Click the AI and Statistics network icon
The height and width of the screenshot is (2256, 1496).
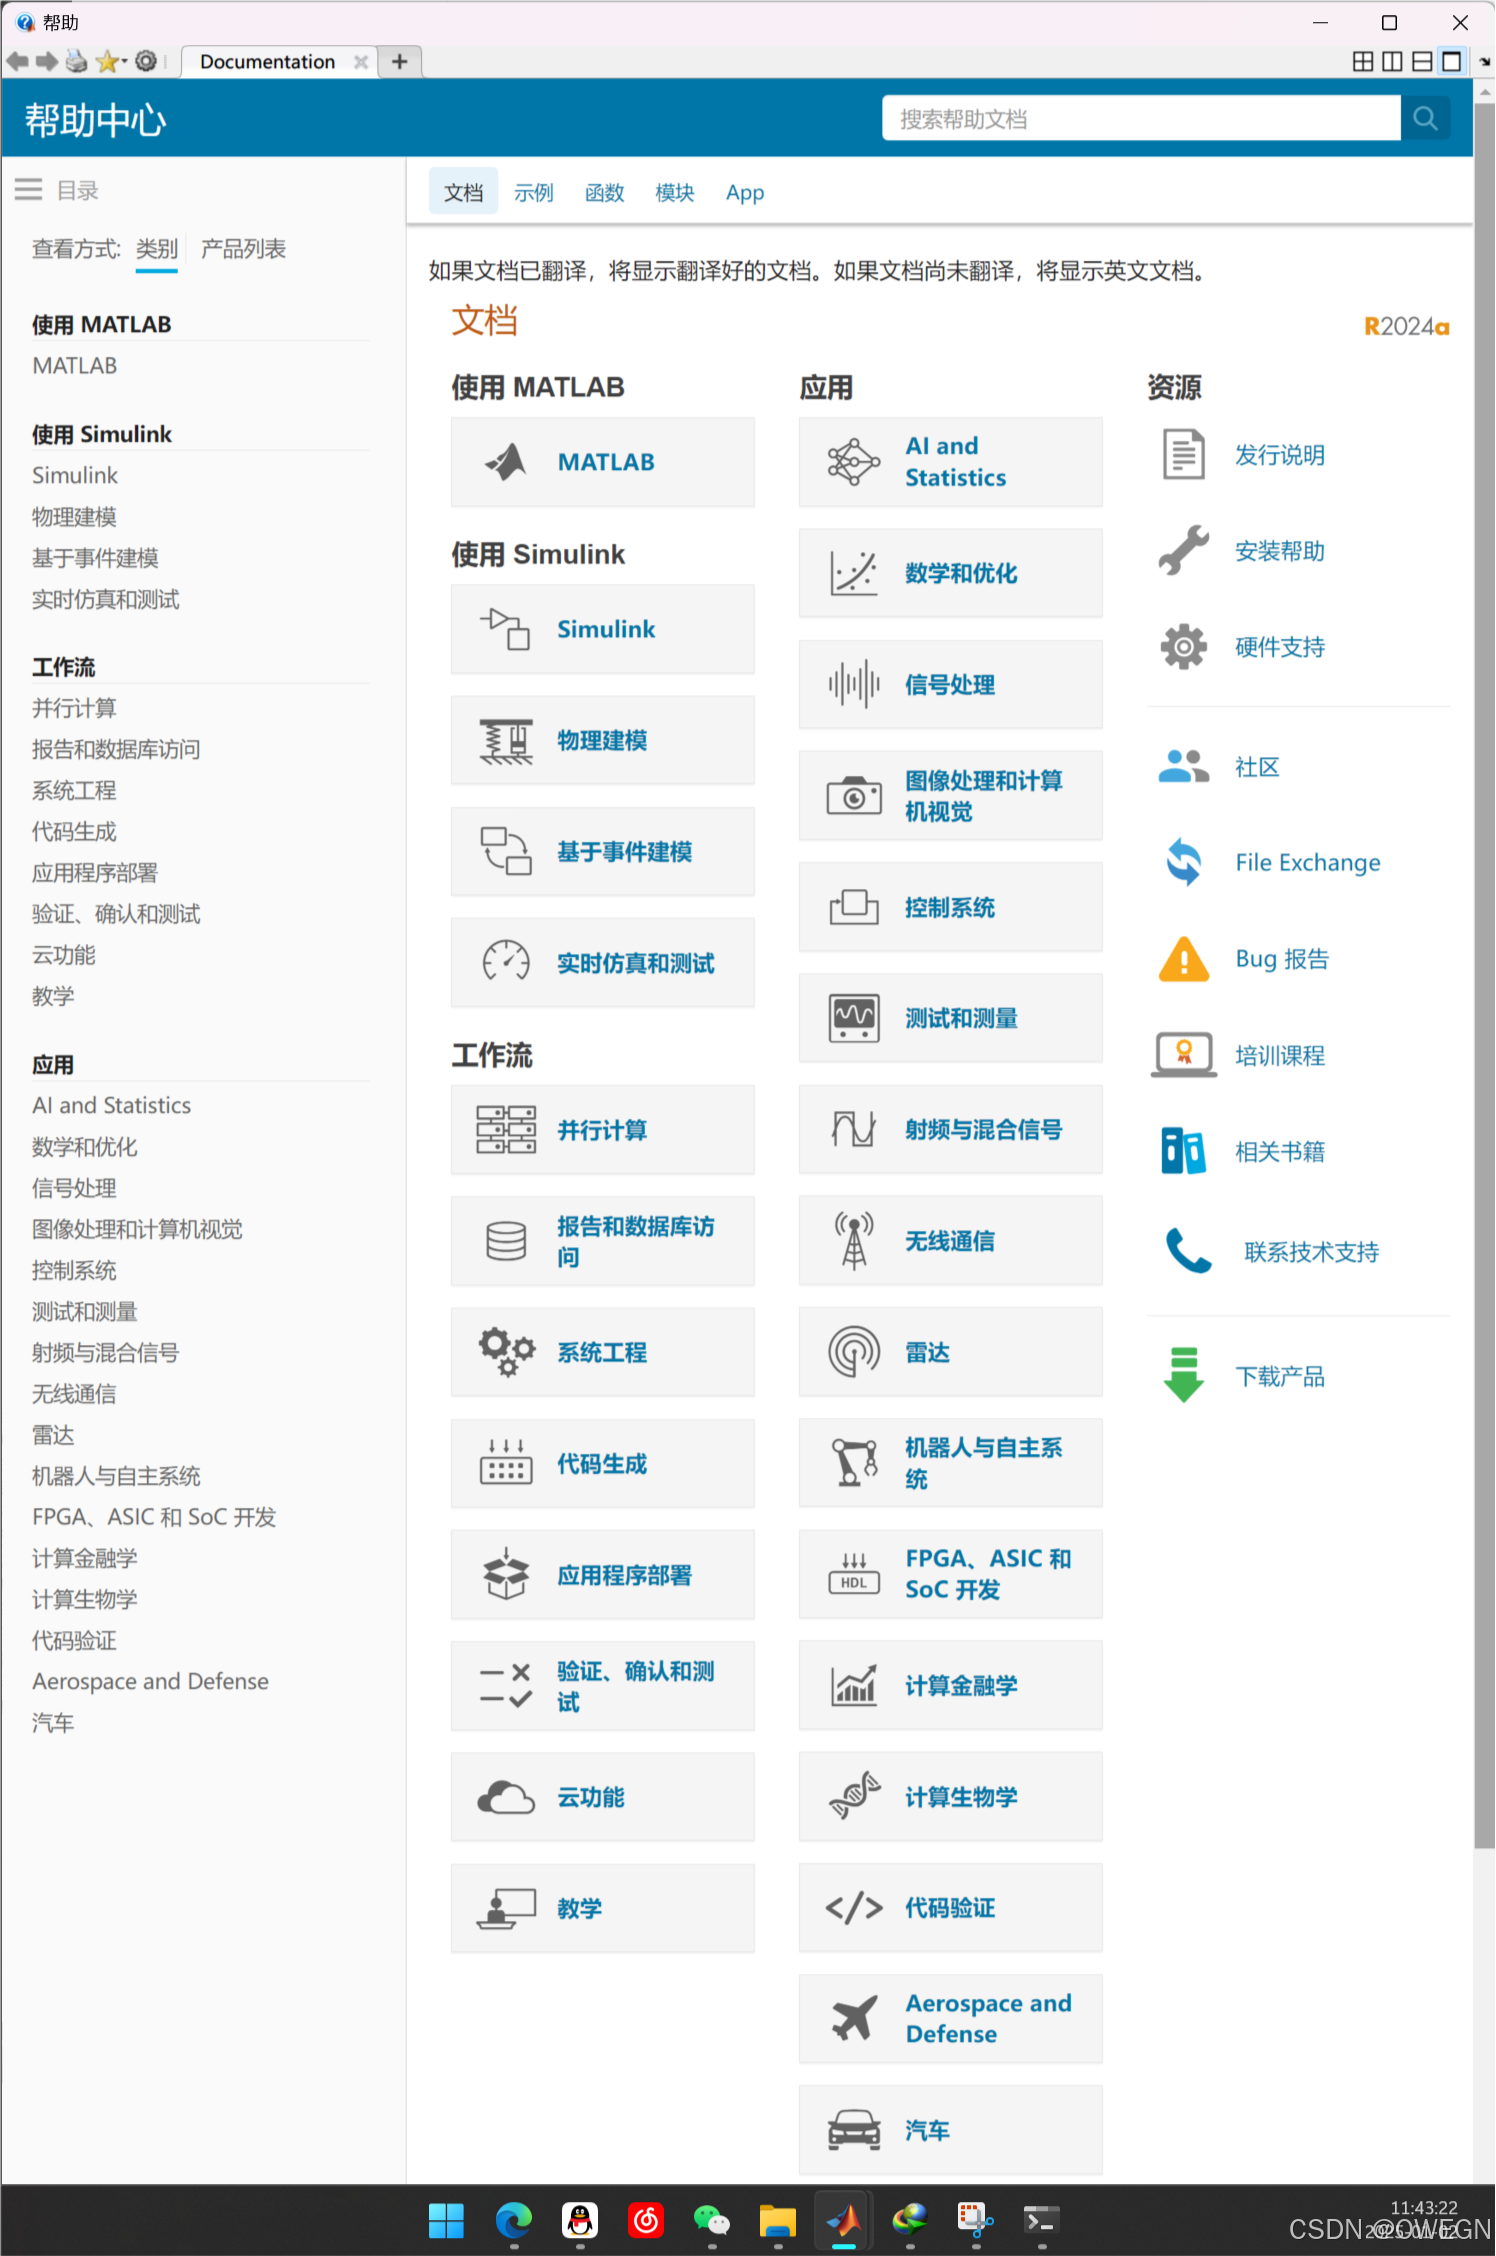coord(854,462)
